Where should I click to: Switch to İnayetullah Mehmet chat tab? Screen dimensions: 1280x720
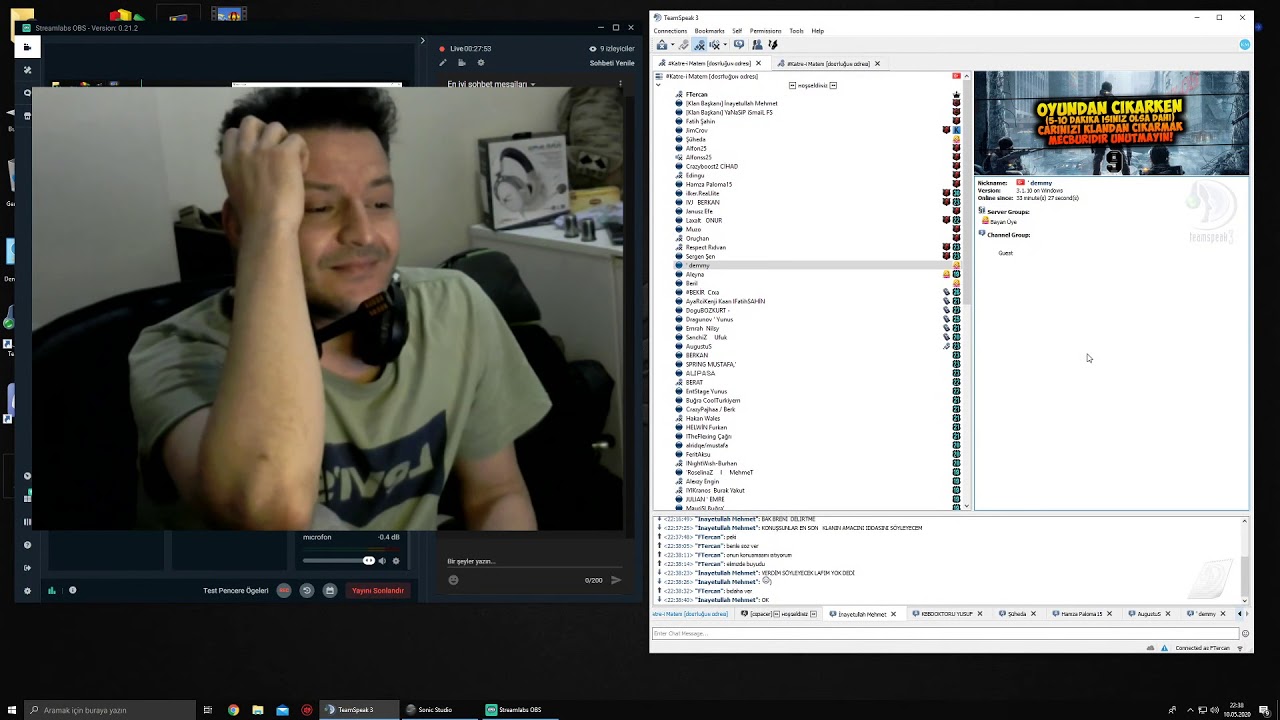click(x=862, y=614)
